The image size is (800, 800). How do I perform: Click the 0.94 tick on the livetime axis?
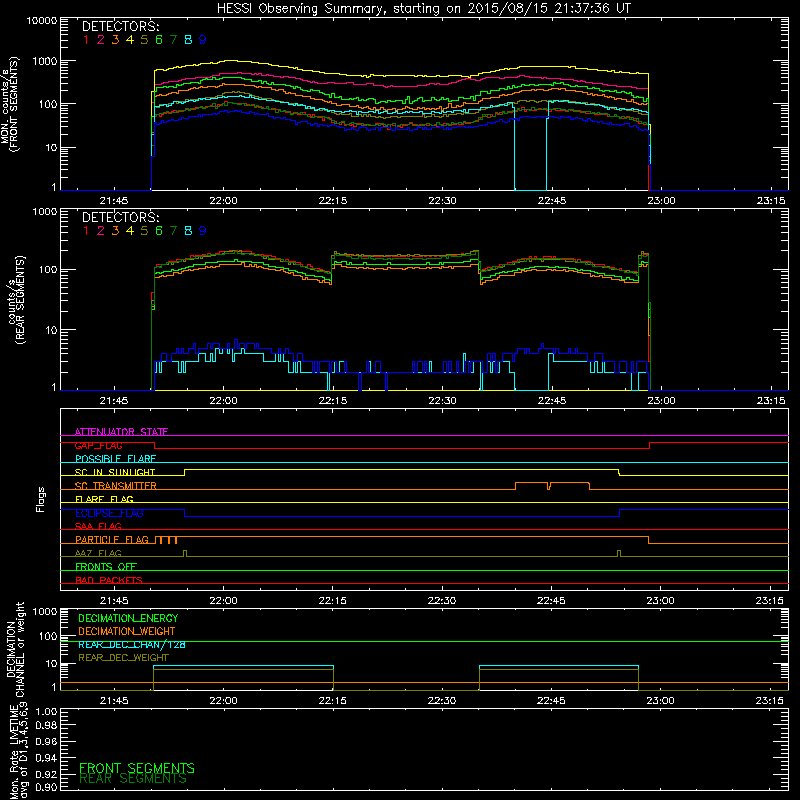[46, 758]
